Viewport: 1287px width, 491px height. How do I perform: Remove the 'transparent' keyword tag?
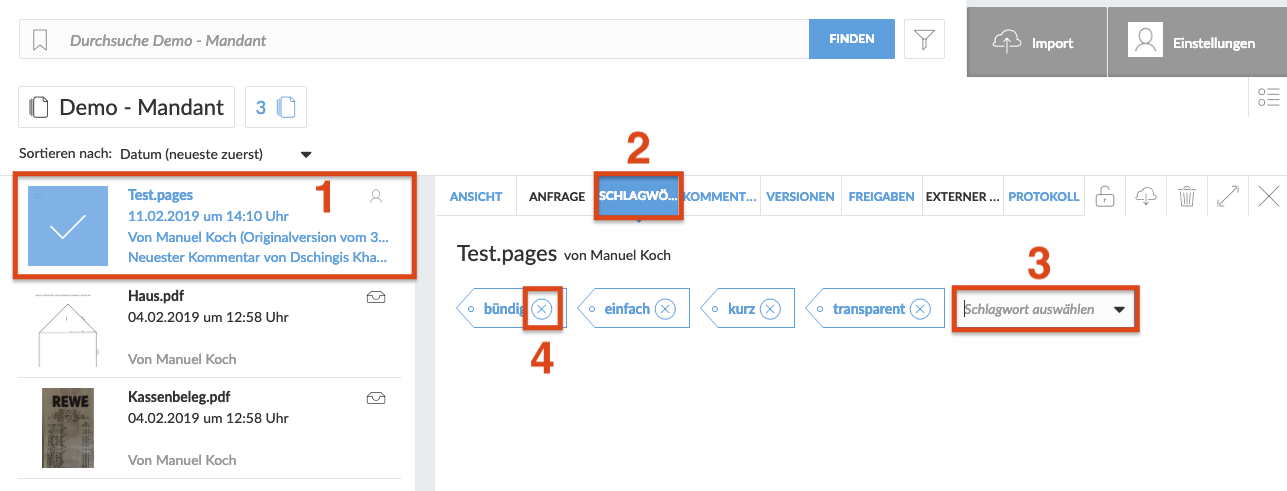pos(922,309)
